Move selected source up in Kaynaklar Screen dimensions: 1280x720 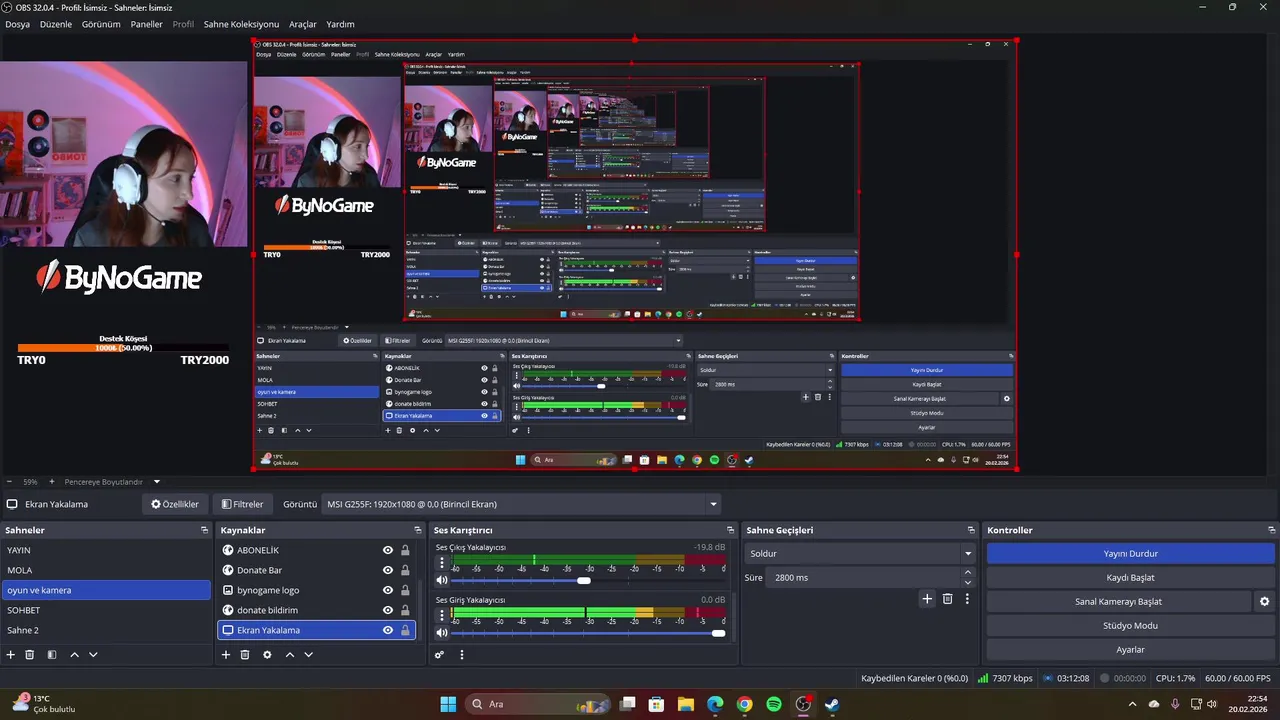tap(290, 655)
